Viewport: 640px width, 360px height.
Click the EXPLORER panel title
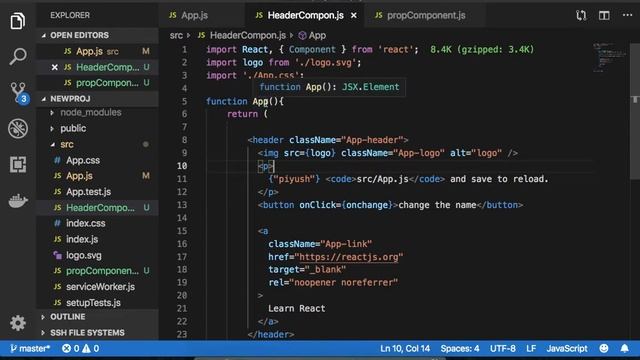click(70, 16)
